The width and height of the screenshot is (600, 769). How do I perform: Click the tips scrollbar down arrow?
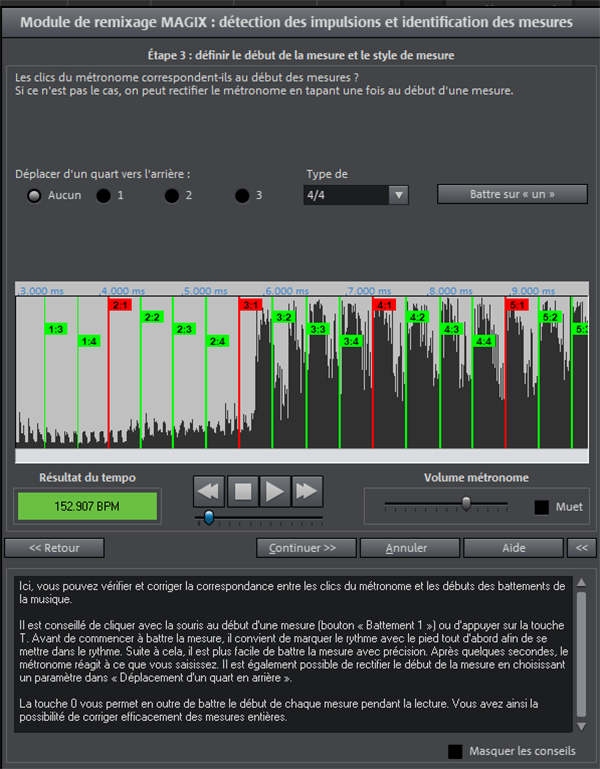581,726
